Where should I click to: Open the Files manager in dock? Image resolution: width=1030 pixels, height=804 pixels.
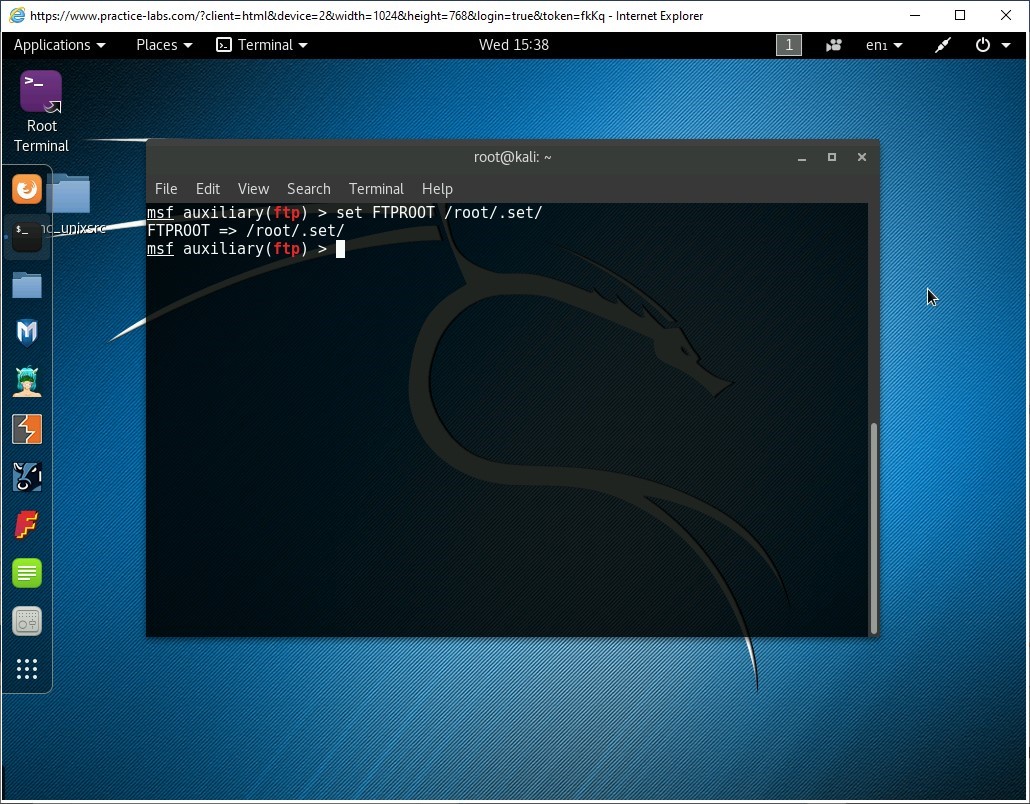(x=27, y=285)
